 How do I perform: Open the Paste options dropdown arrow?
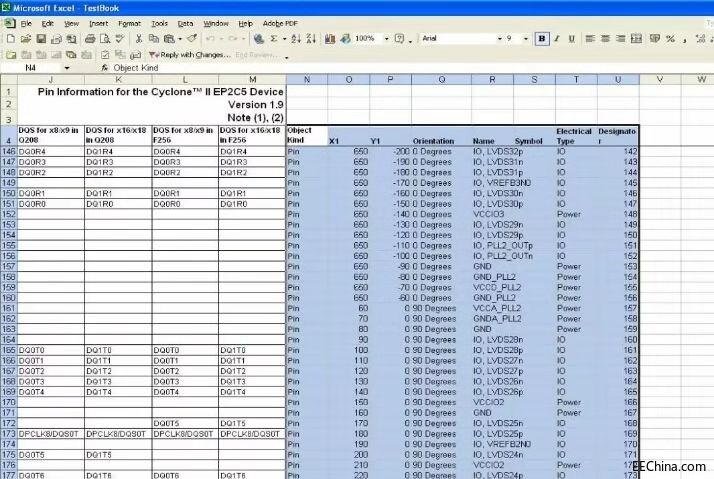click(180, 39)
